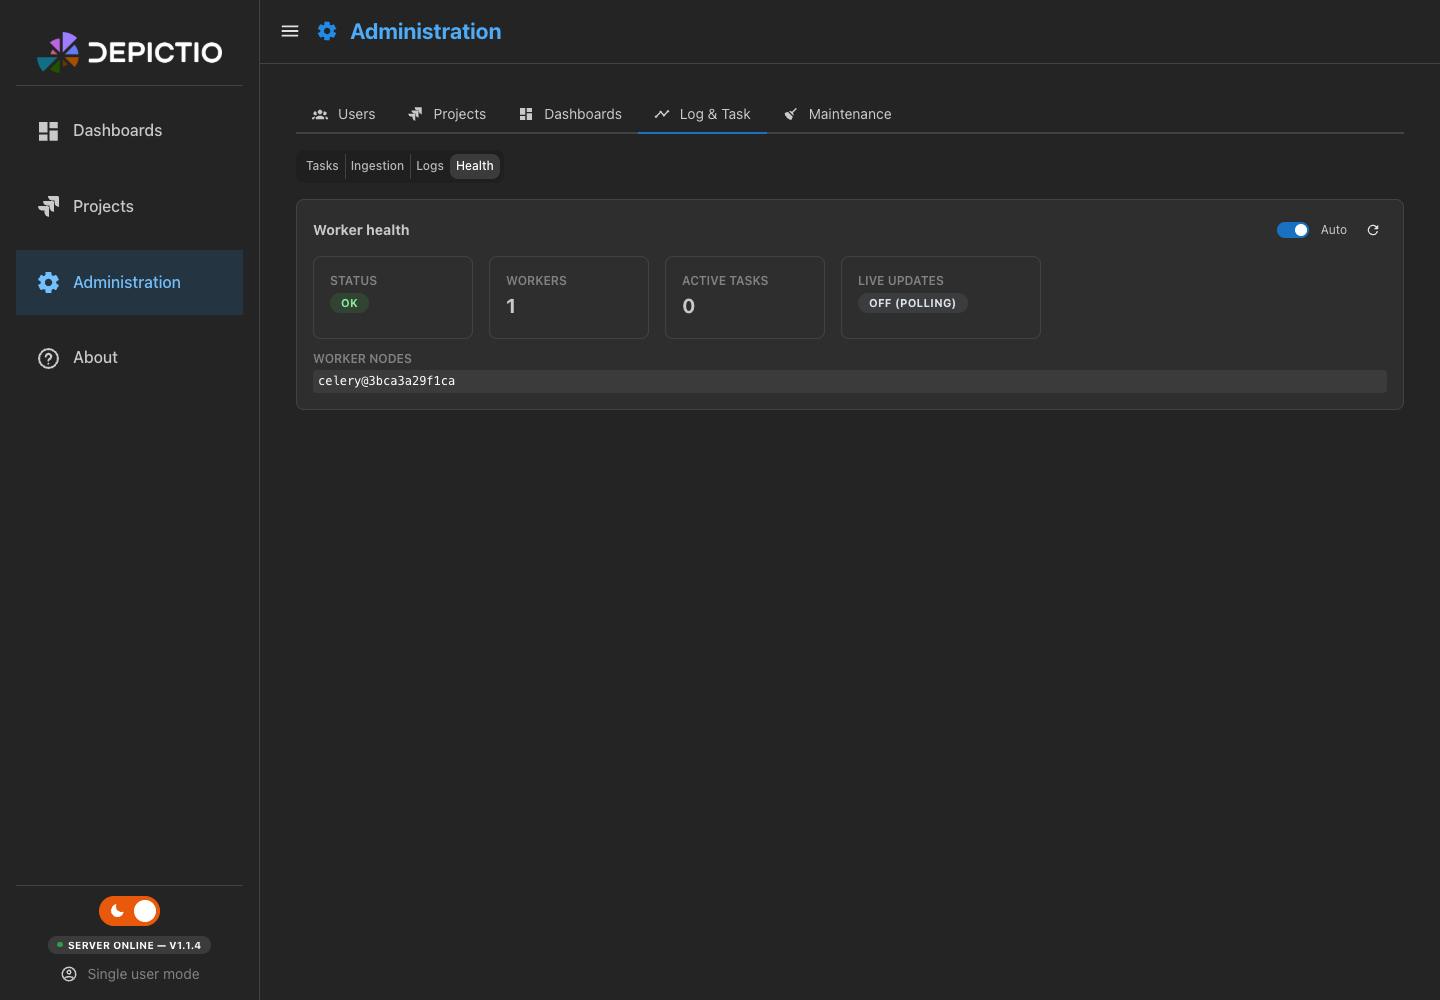Open the Dashboards admin tab
Viewport: 1440px width, 1000px height.
570,114
